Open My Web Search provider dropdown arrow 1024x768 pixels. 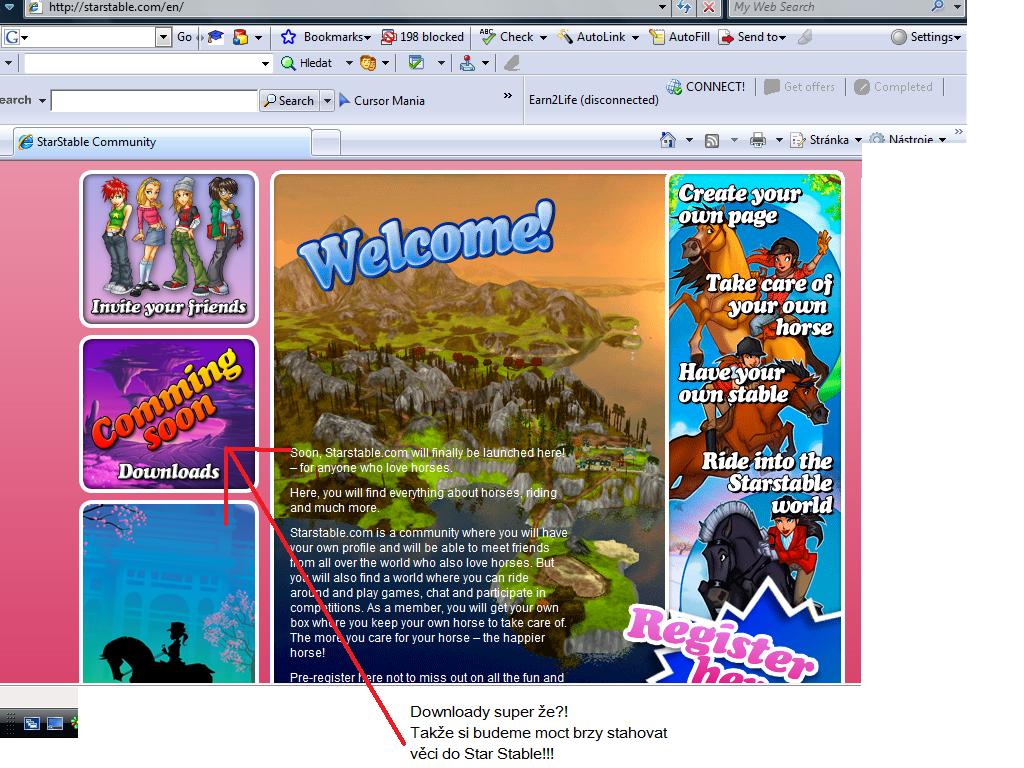pos(957,7)
